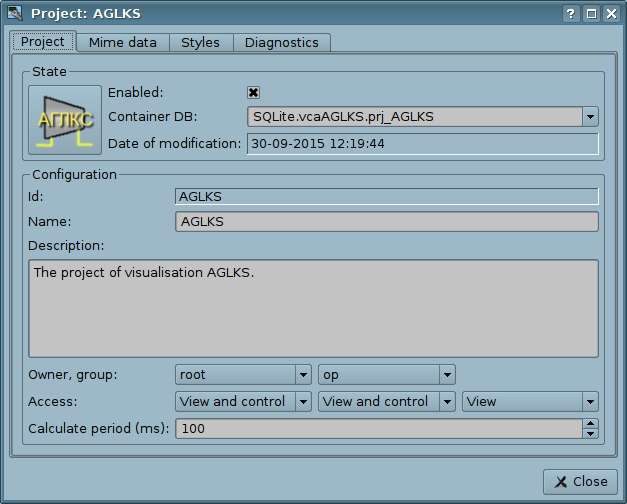Open the group op dropdown
The image size is (627, 504).
(447, 375)
